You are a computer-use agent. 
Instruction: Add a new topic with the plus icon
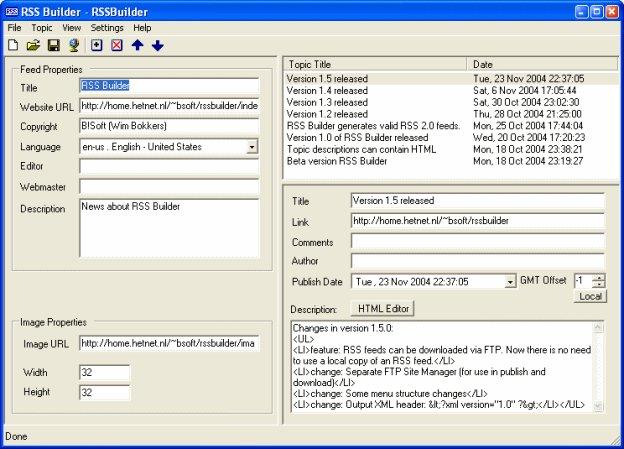click(97, 45)
